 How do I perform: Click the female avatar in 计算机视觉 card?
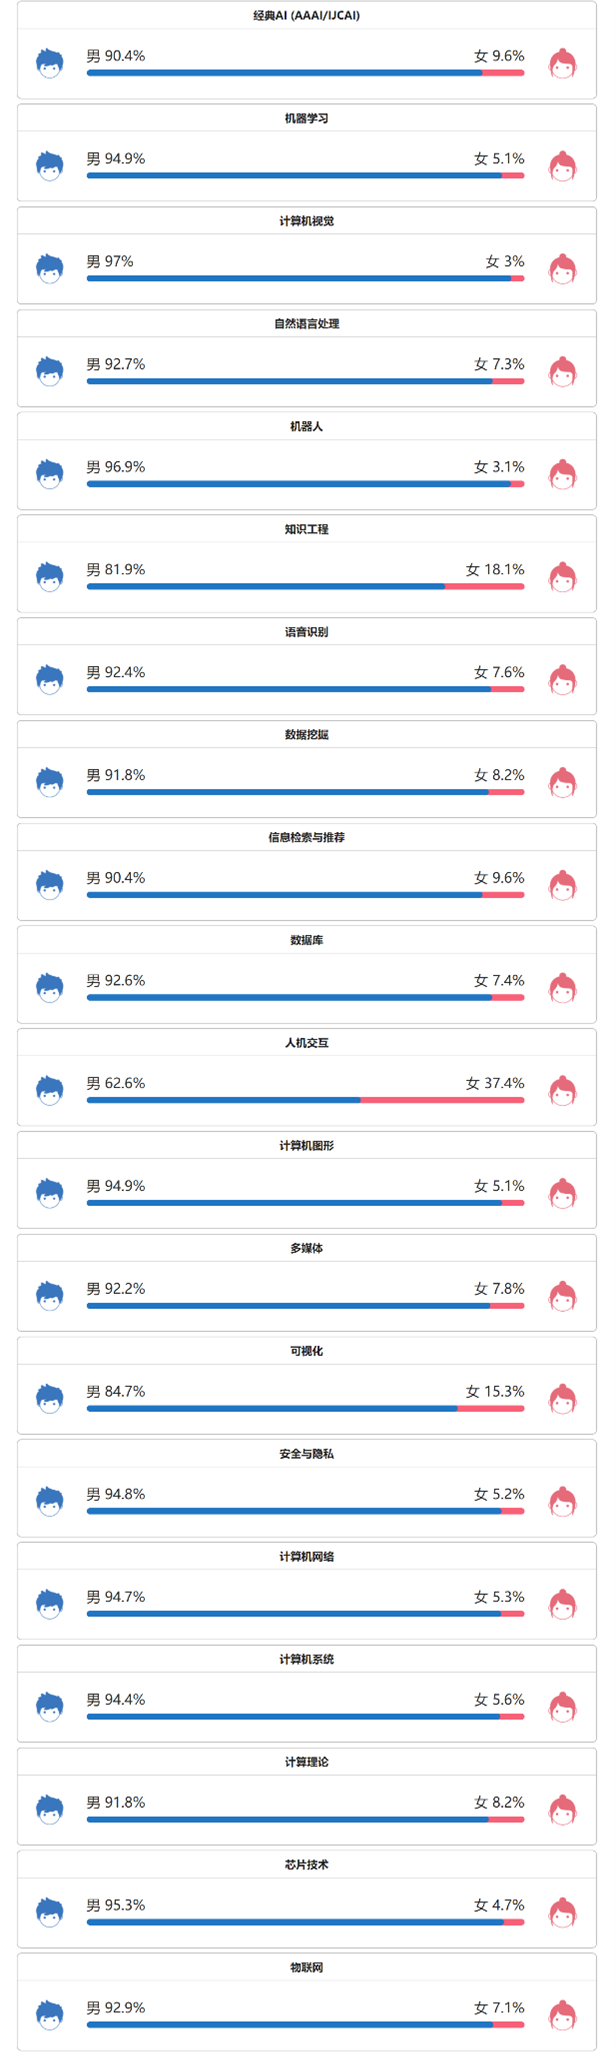pyautogui.click(x=563, y=268)
